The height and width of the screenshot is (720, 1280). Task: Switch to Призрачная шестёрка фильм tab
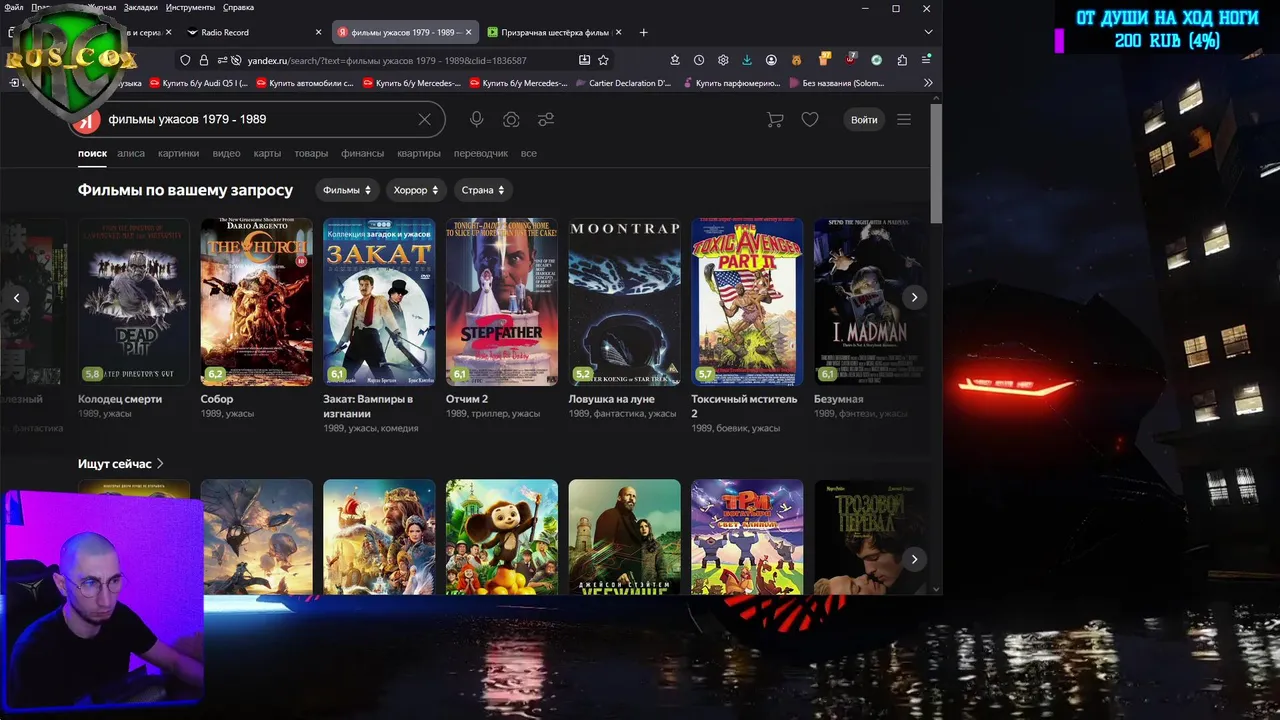554,32
